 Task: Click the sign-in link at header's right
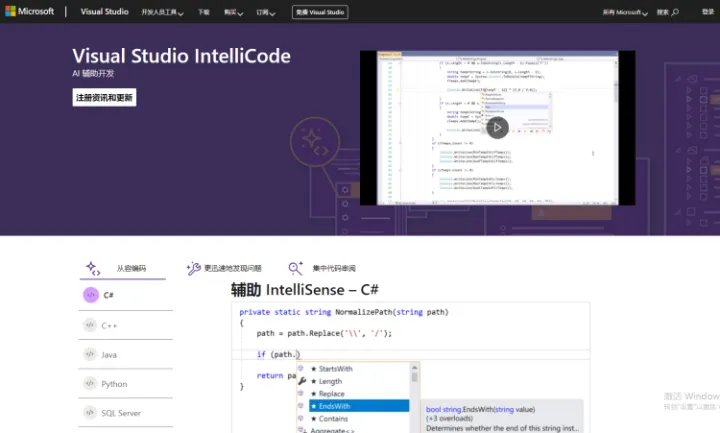coord(708,12)
